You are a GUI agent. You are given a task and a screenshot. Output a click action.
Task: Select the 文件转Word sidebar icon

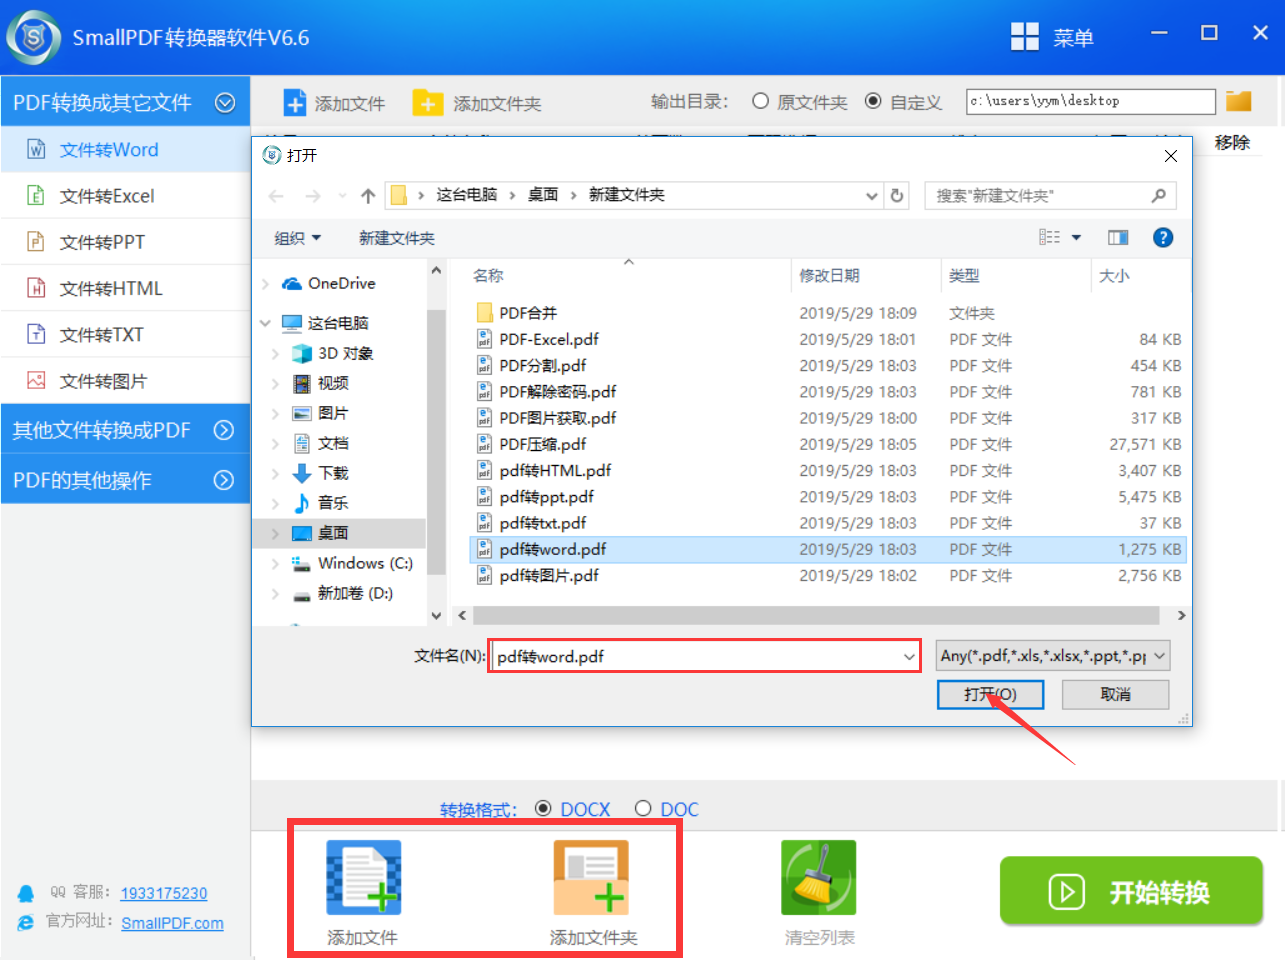pos(36,150)
